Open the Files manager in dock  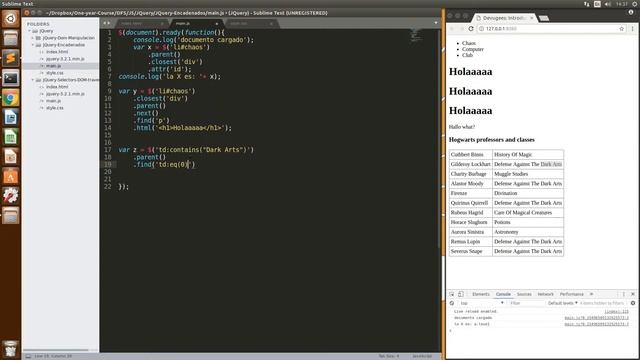(x=11, y=38)
